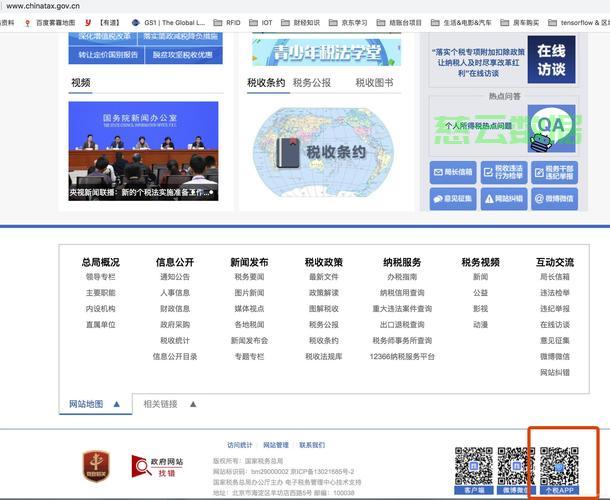Screen dimensions: 610x500
Task: Click the 网站纠错 icon button
Action: (503, 198)
